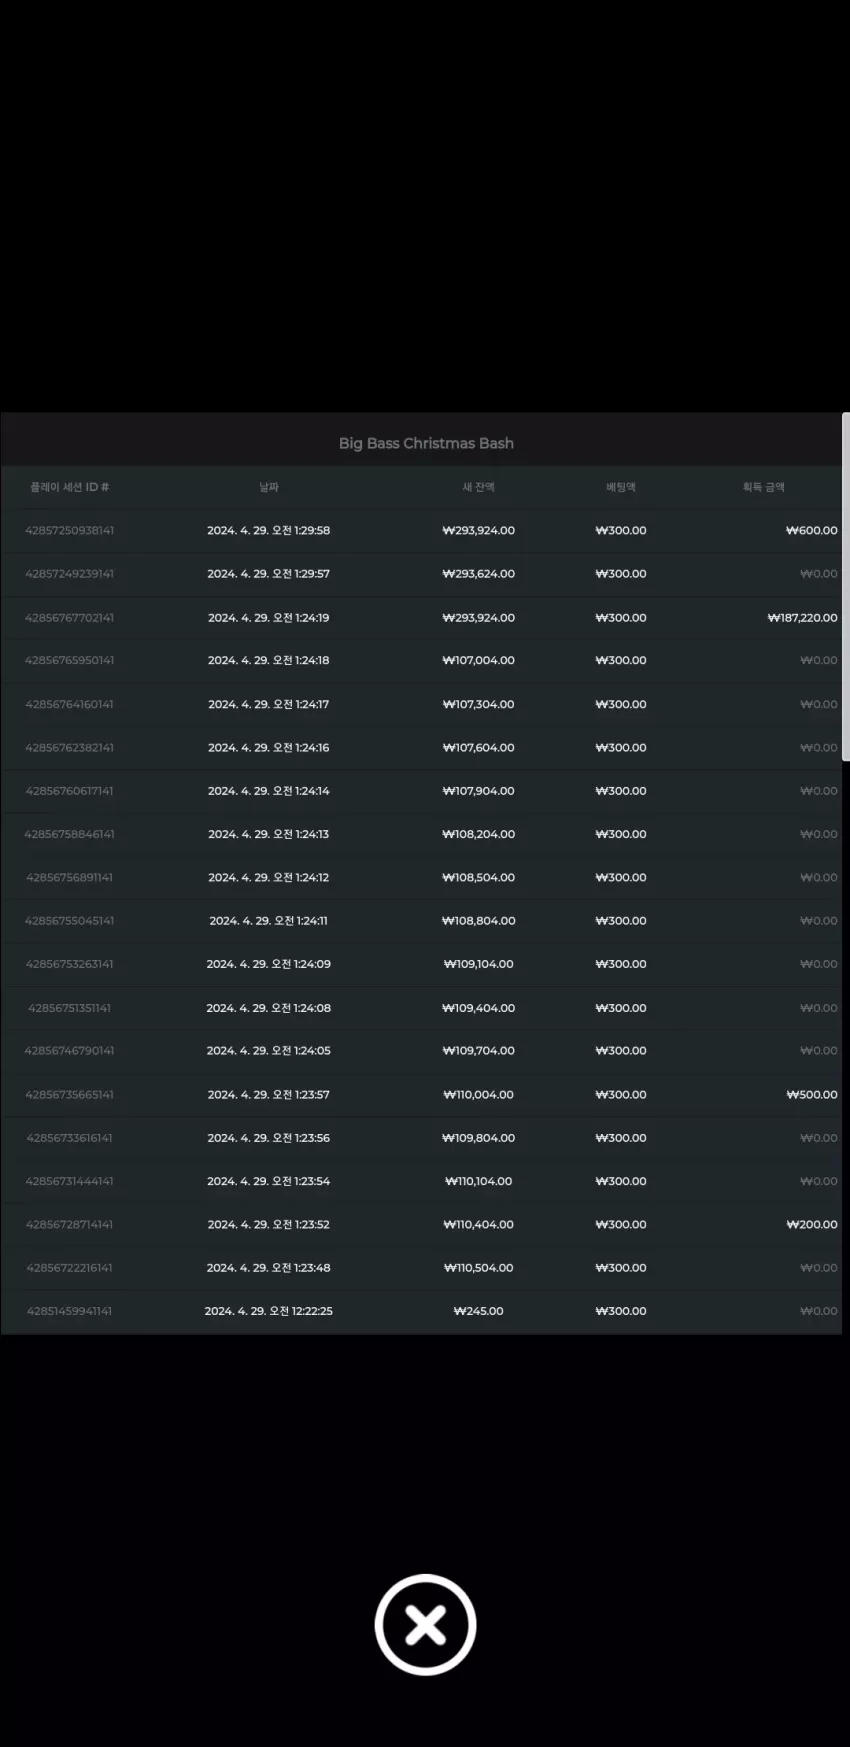This screenshot has height=1747, width=850.
Task: Select the row timed 오전 1:24:09
Action: [x=421, y=964]
